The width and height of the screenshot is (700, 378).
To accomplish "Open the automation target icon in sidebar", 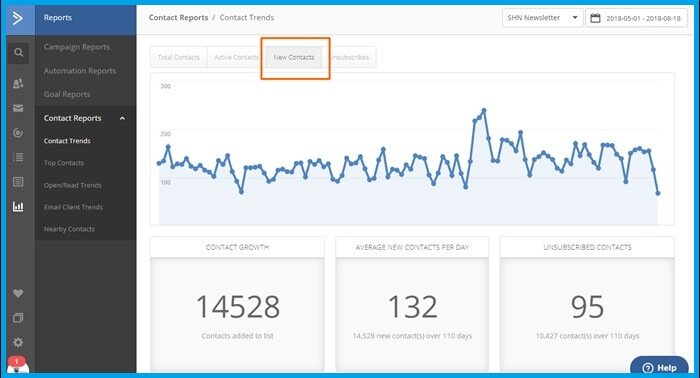I will 18,133.
